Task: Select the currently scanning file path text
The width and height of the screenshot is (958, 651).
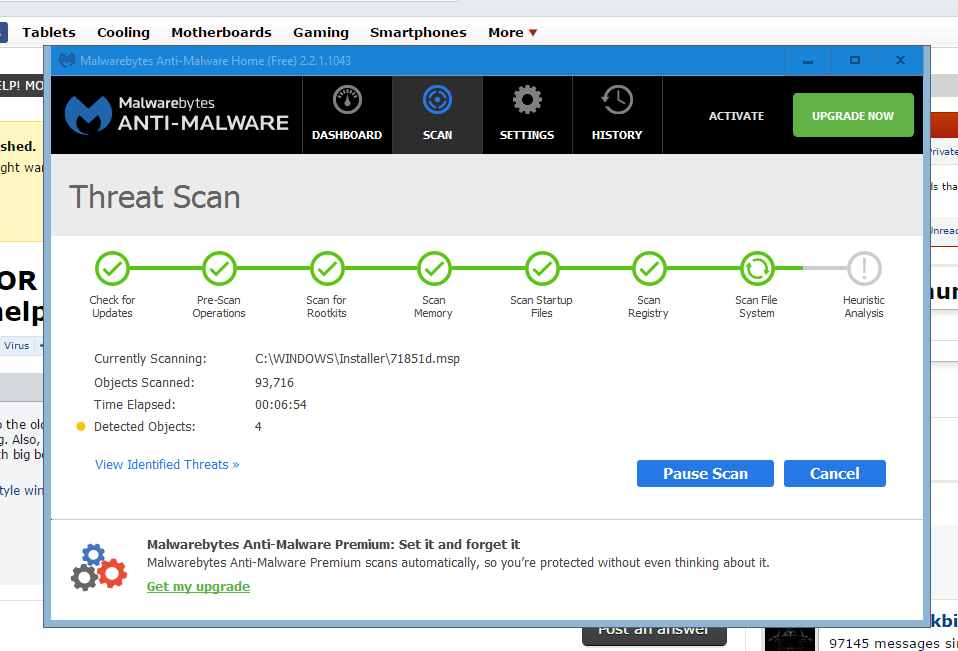Action: tap(357, 358)
